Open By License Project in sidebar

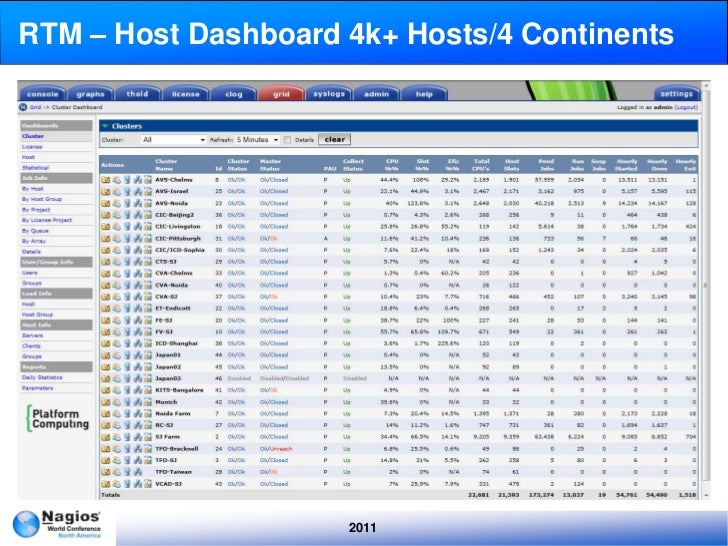point(47,220)
